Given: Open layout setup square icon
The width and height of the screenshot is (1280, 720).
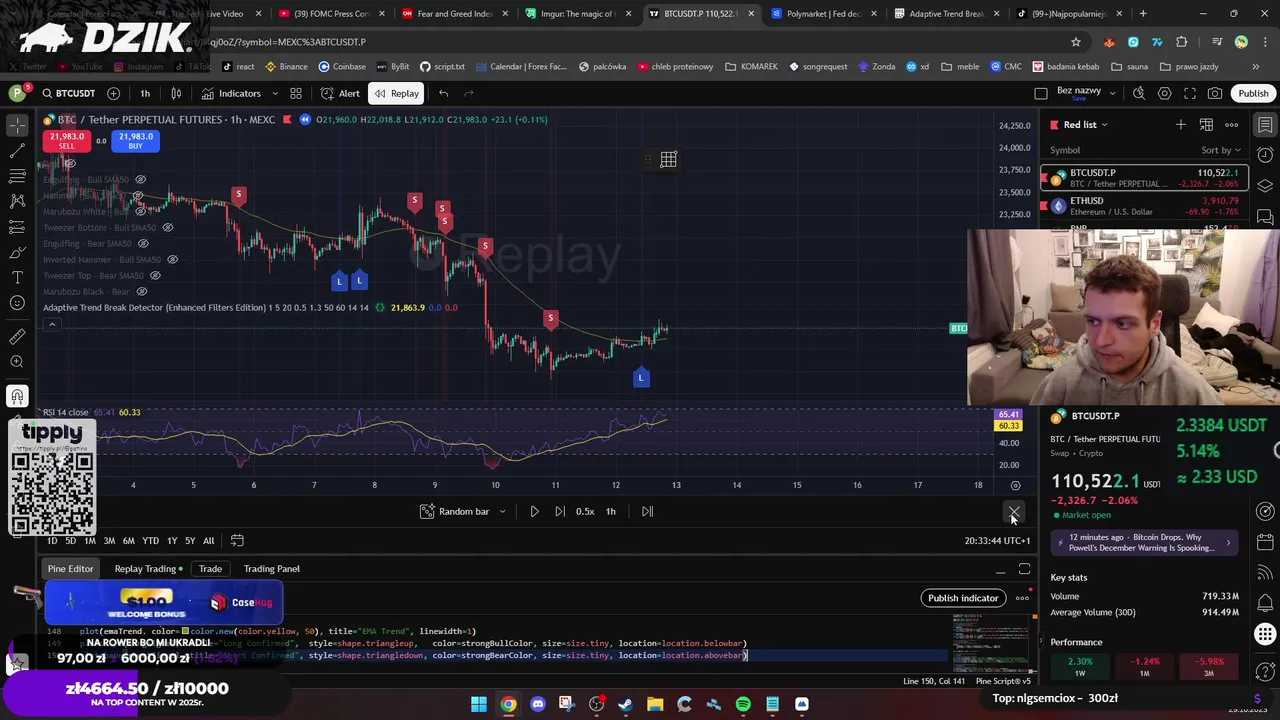Looking at the screenshot, I should click(x=1041, y=93).
